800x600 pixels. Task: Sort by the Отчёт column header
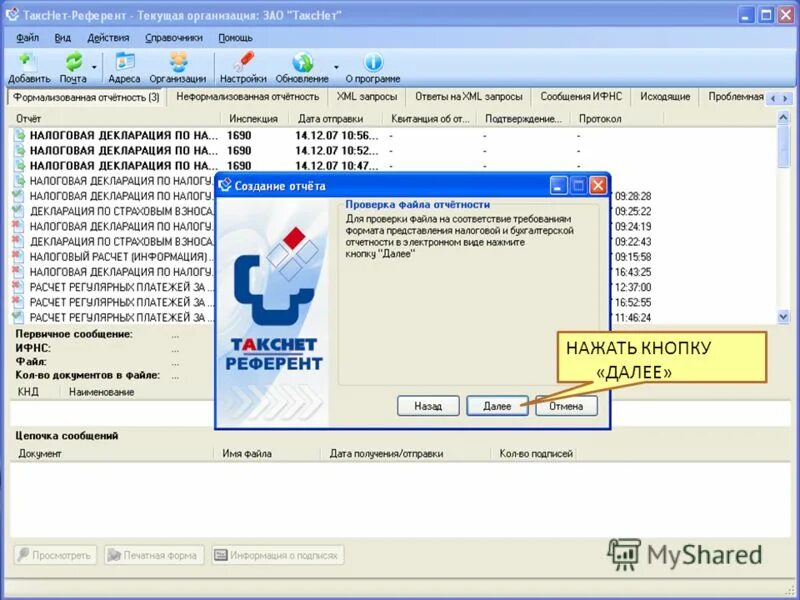[x=115, y=118]
